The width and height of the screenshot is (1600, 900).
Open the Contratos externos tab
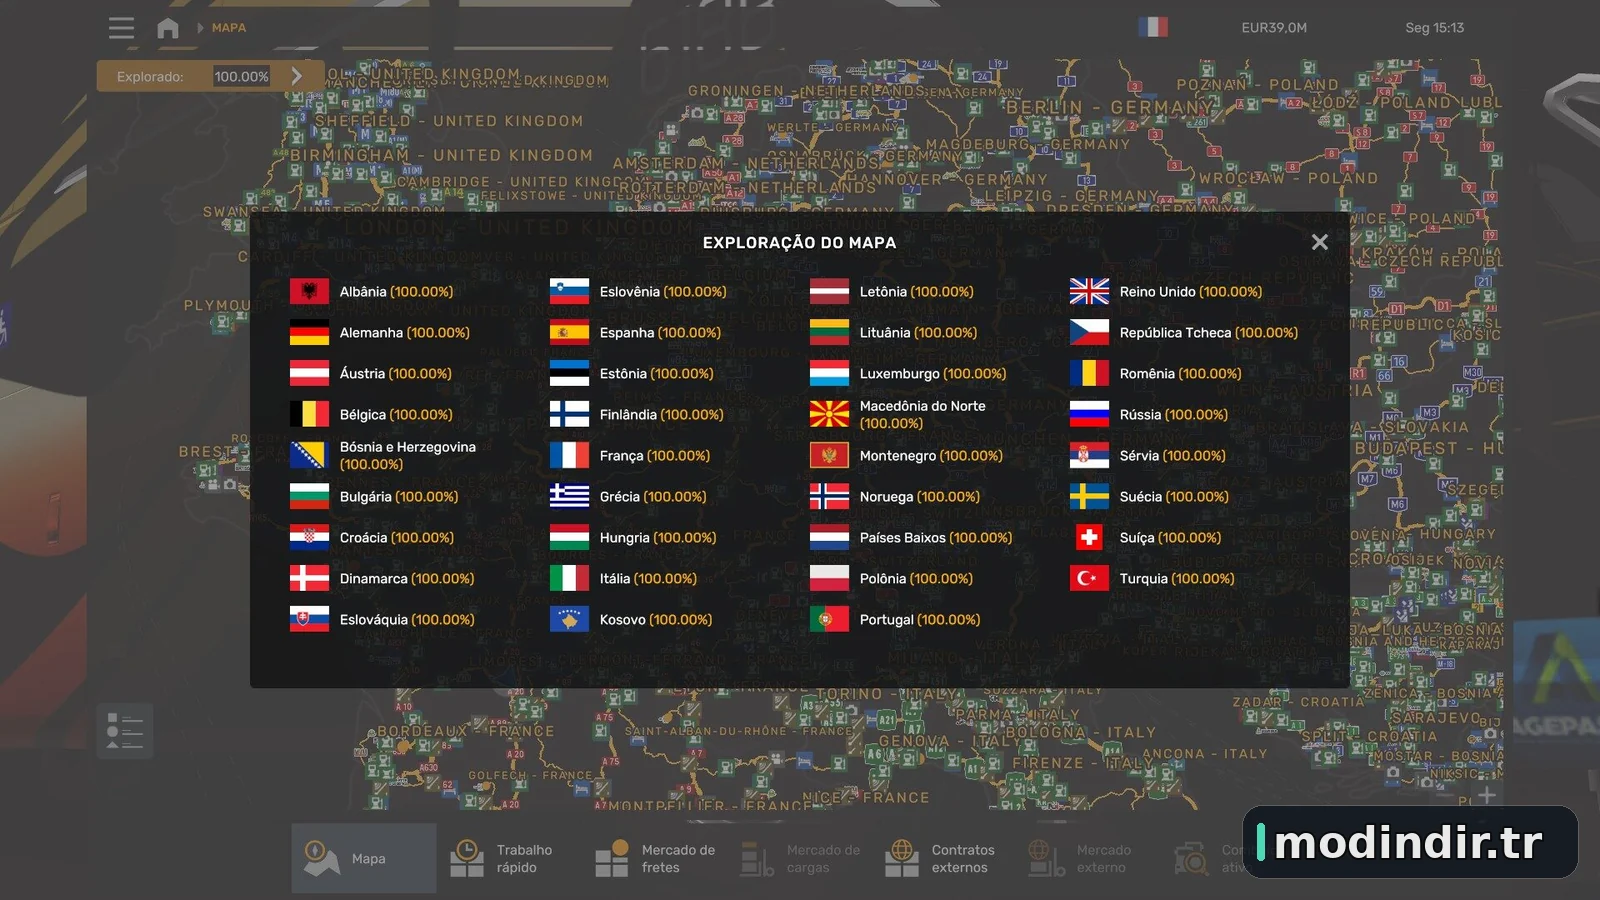tap(941, 858)
